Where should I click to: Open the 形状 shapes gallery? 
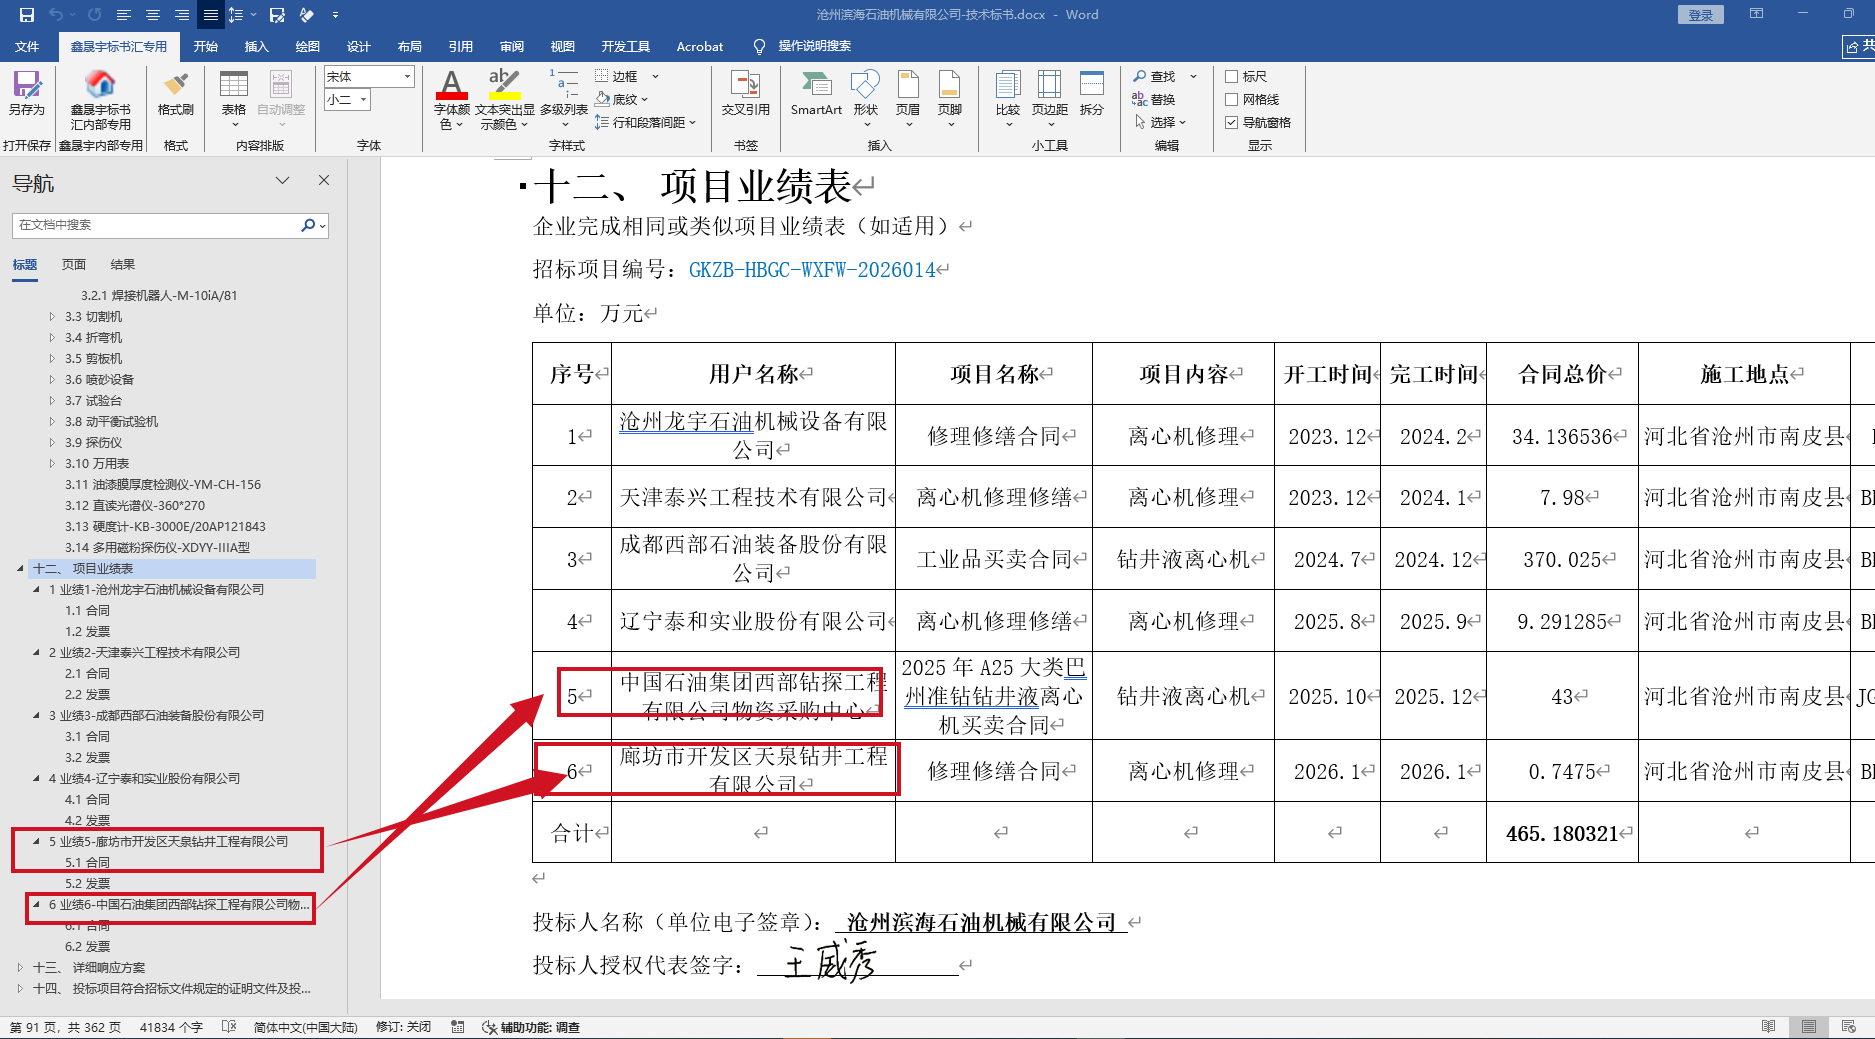click(x=866, y=99)
